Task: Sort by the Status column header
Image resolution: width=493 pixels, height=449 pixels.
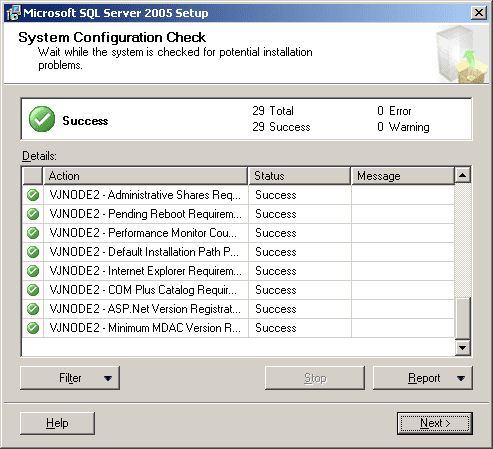Action: [x=299, y=176]
